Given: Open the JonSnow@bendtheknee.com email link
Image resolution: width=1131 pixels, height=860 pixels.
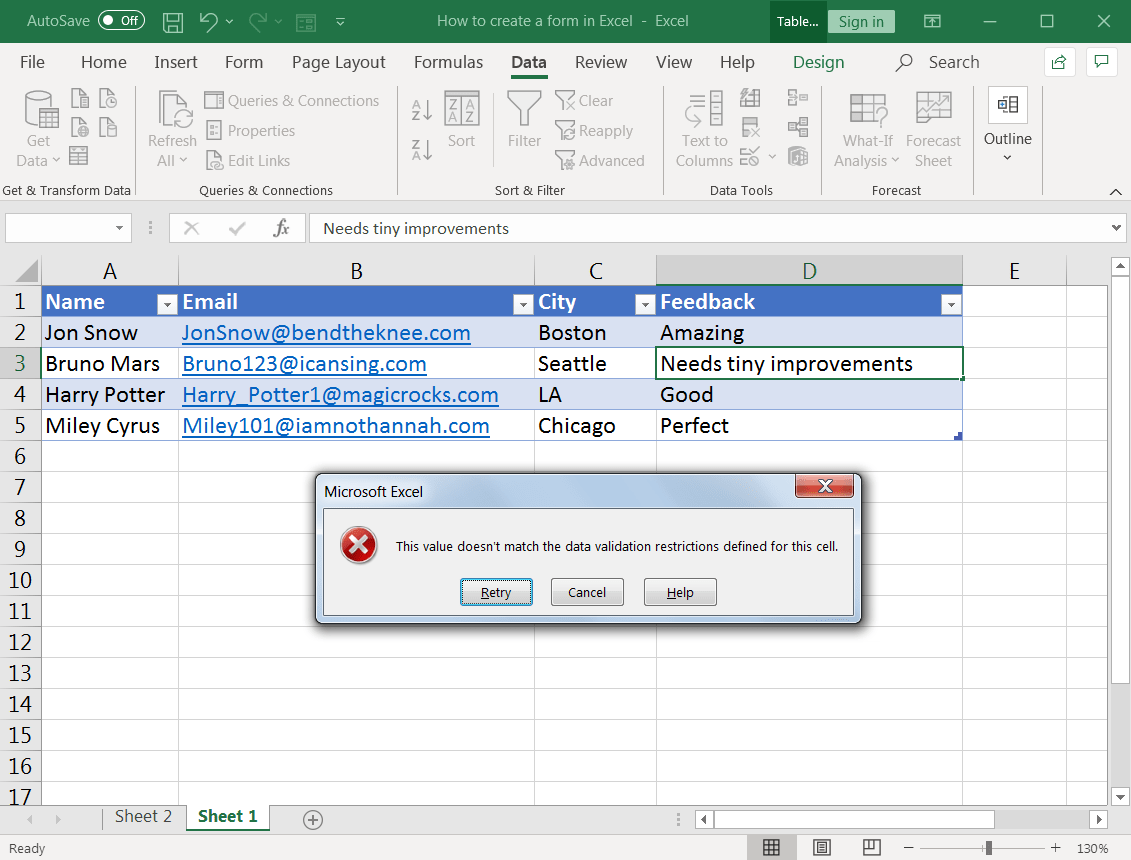Looking at the screenshot, I should pos(326,333).
